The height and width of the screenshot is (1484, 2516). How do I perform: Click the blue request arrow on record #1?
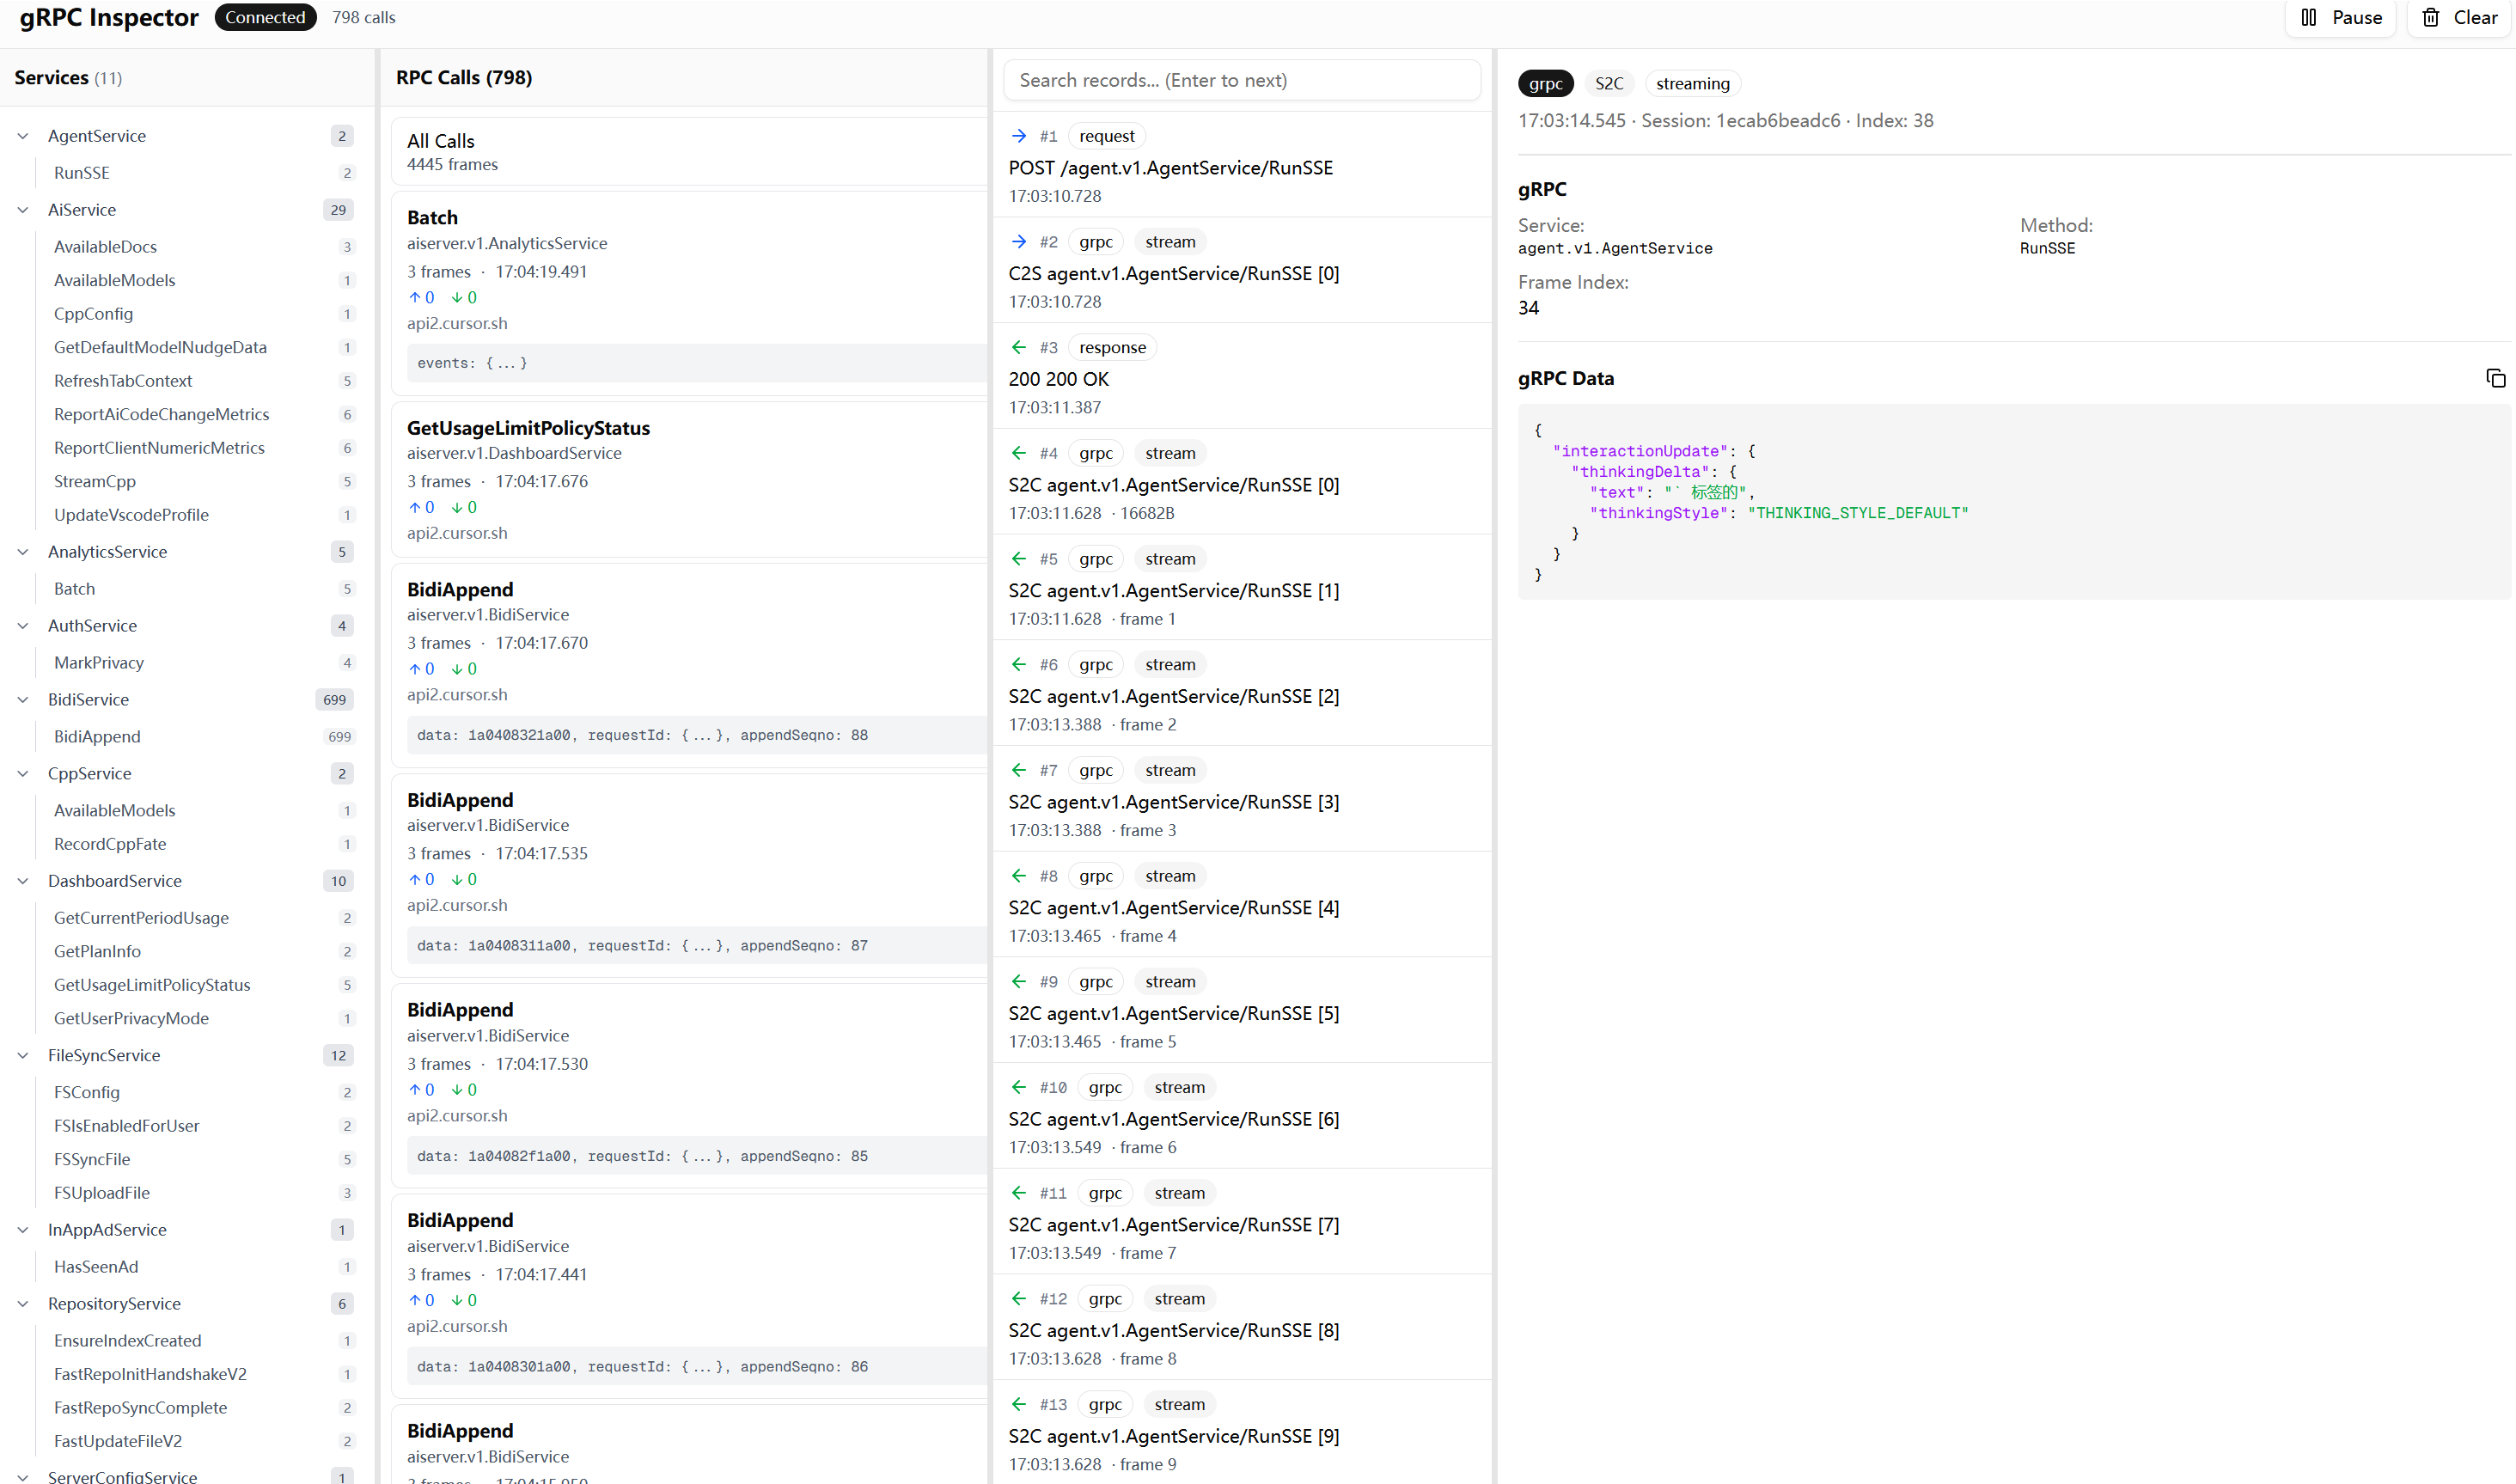(x=1018, y=136)
